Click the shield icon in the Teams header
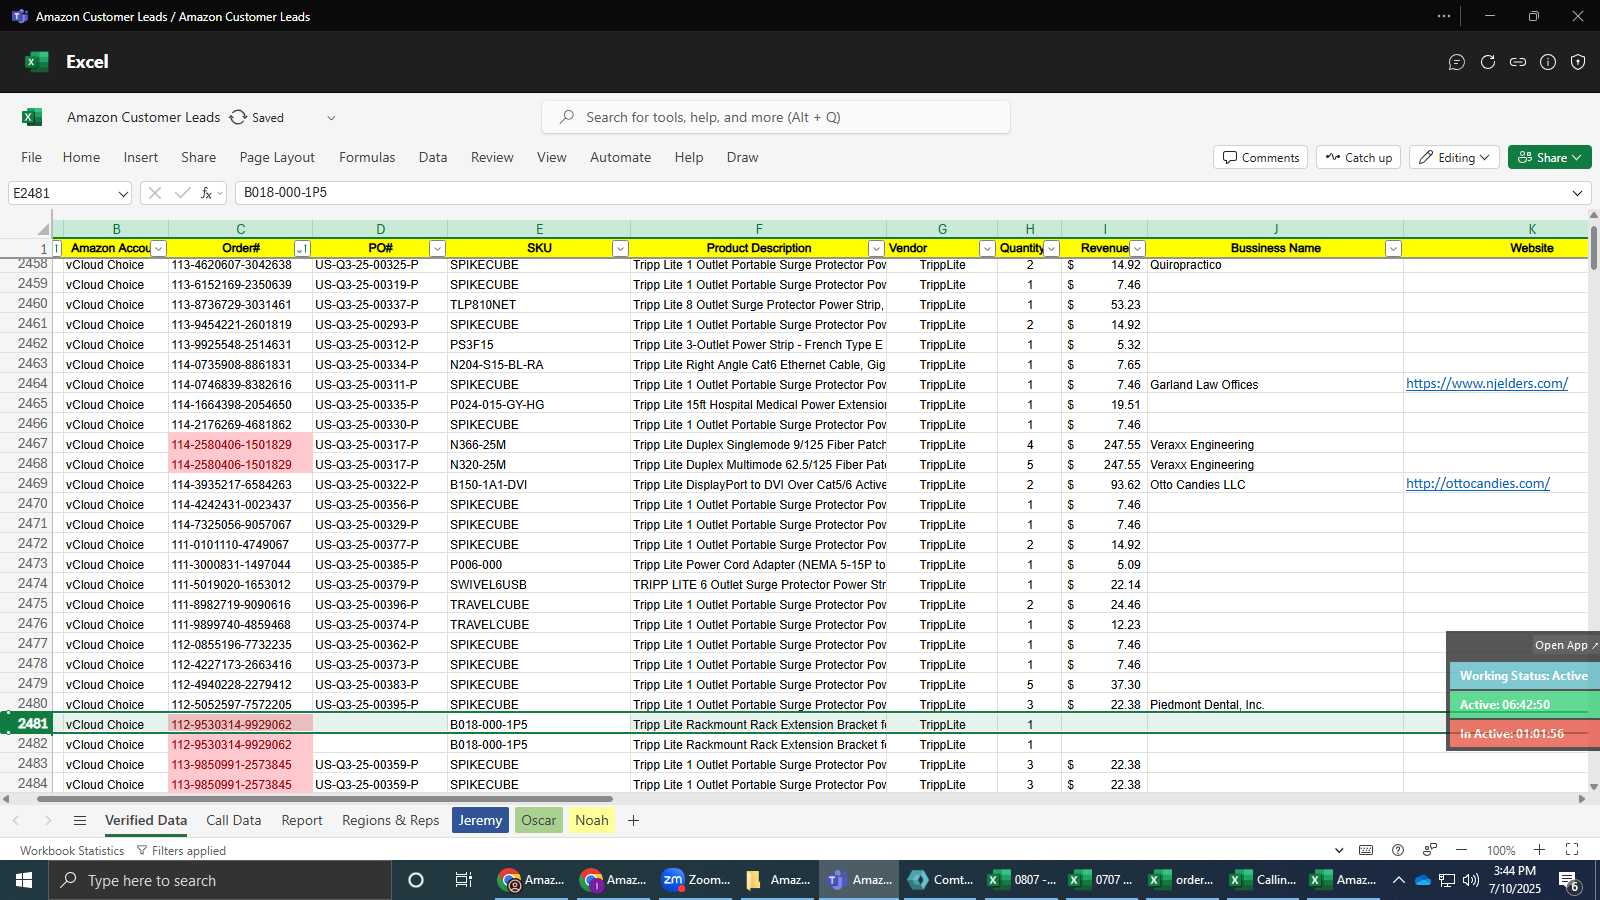This screenshot has width=1600, height=900. point(1578,62)
